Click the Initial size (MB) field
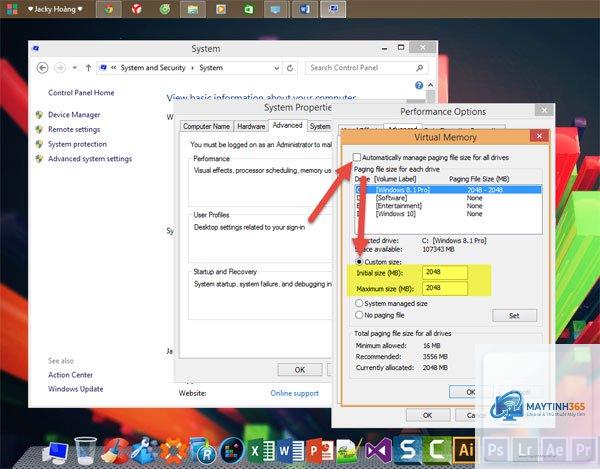Image resolution: width=600 pixels, height=469 pixels. tap(445, 272)
